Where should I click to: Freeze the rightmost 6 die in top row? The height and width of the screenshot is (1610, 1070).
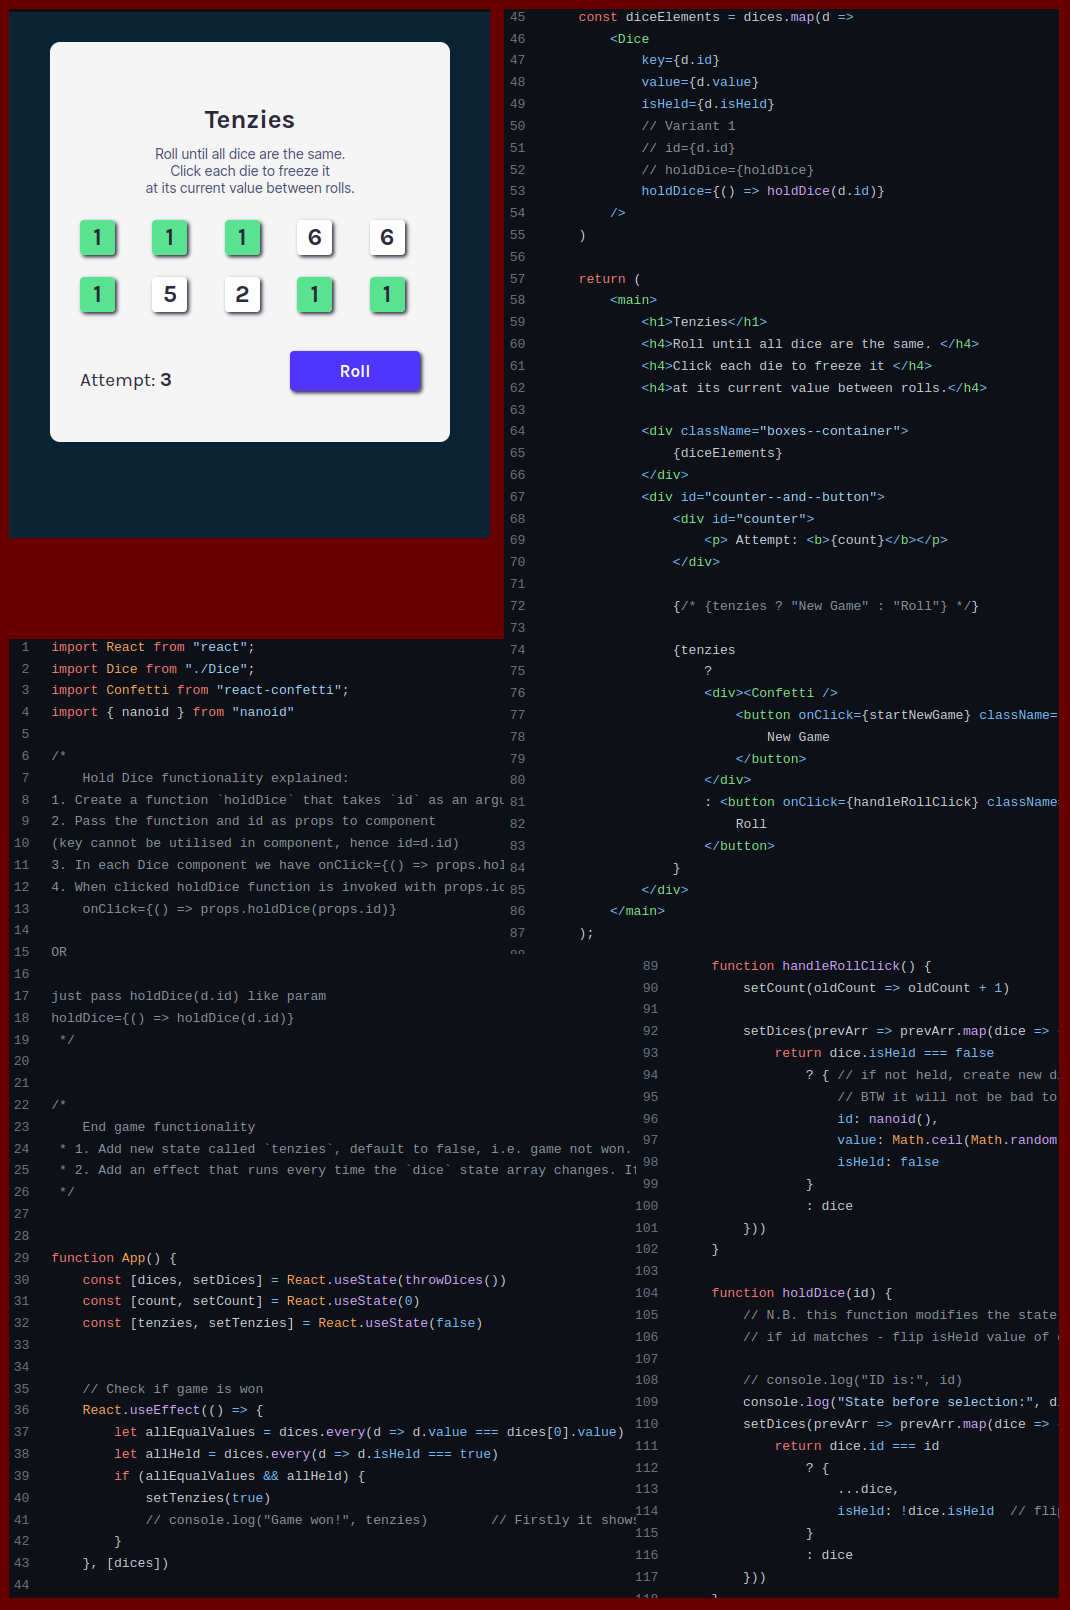pos(387,238)
